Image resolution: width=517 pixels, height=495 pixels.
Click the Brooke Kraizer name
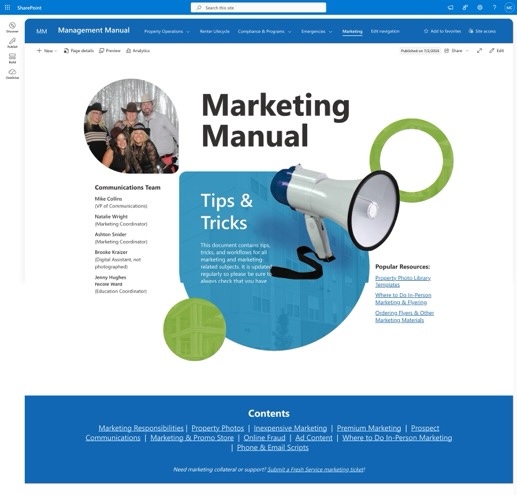point(111,252)
